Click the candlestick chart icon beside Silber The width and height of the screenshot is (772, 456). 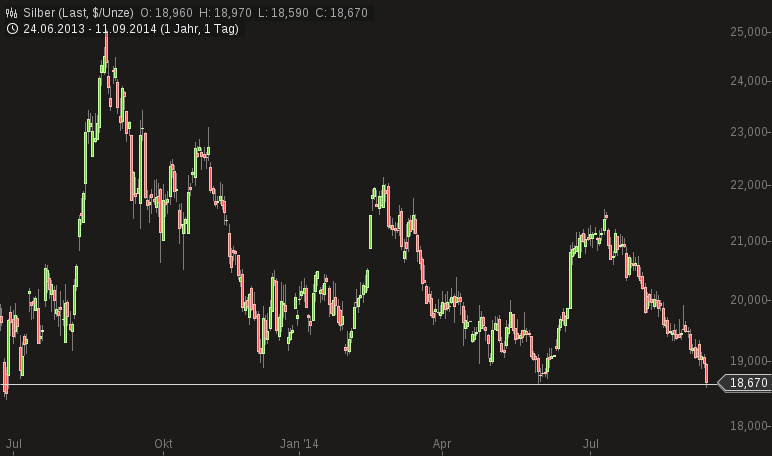[x=12, y=13]
